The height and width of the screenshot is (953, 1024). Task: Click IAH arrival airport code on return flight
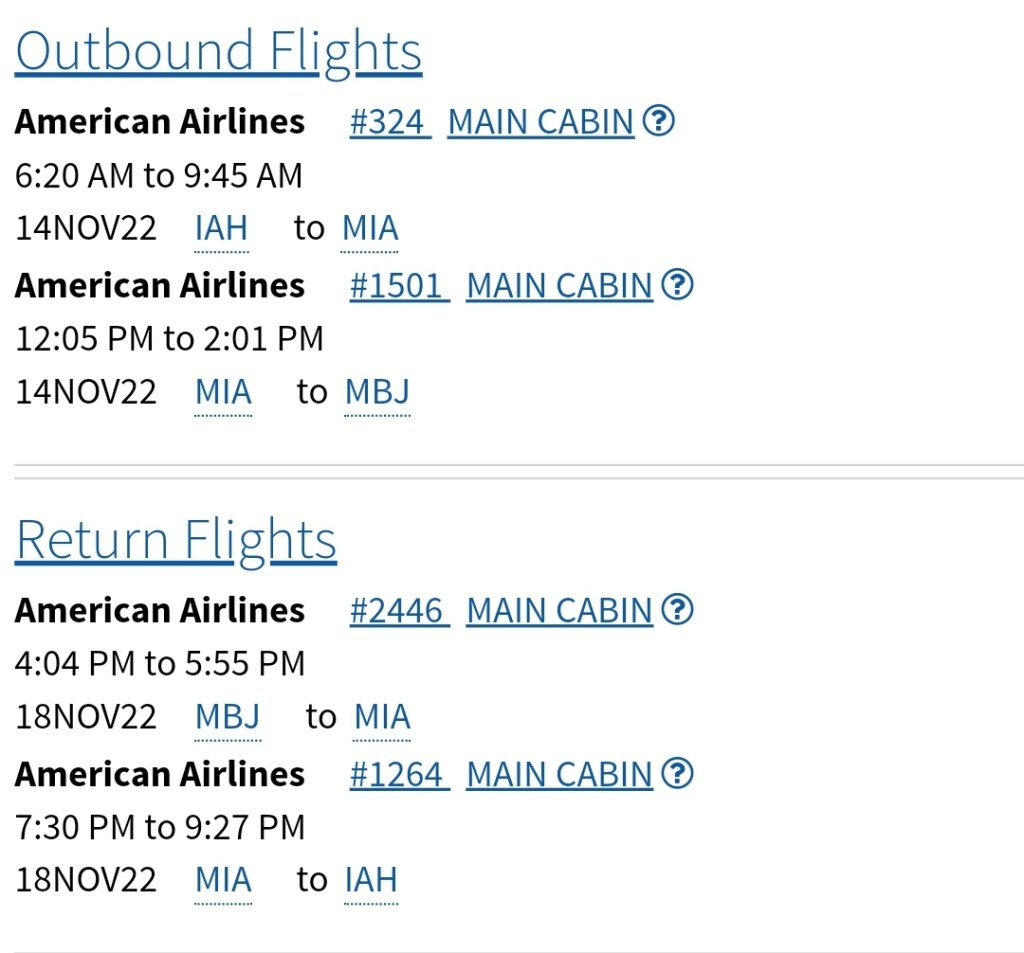371,880
